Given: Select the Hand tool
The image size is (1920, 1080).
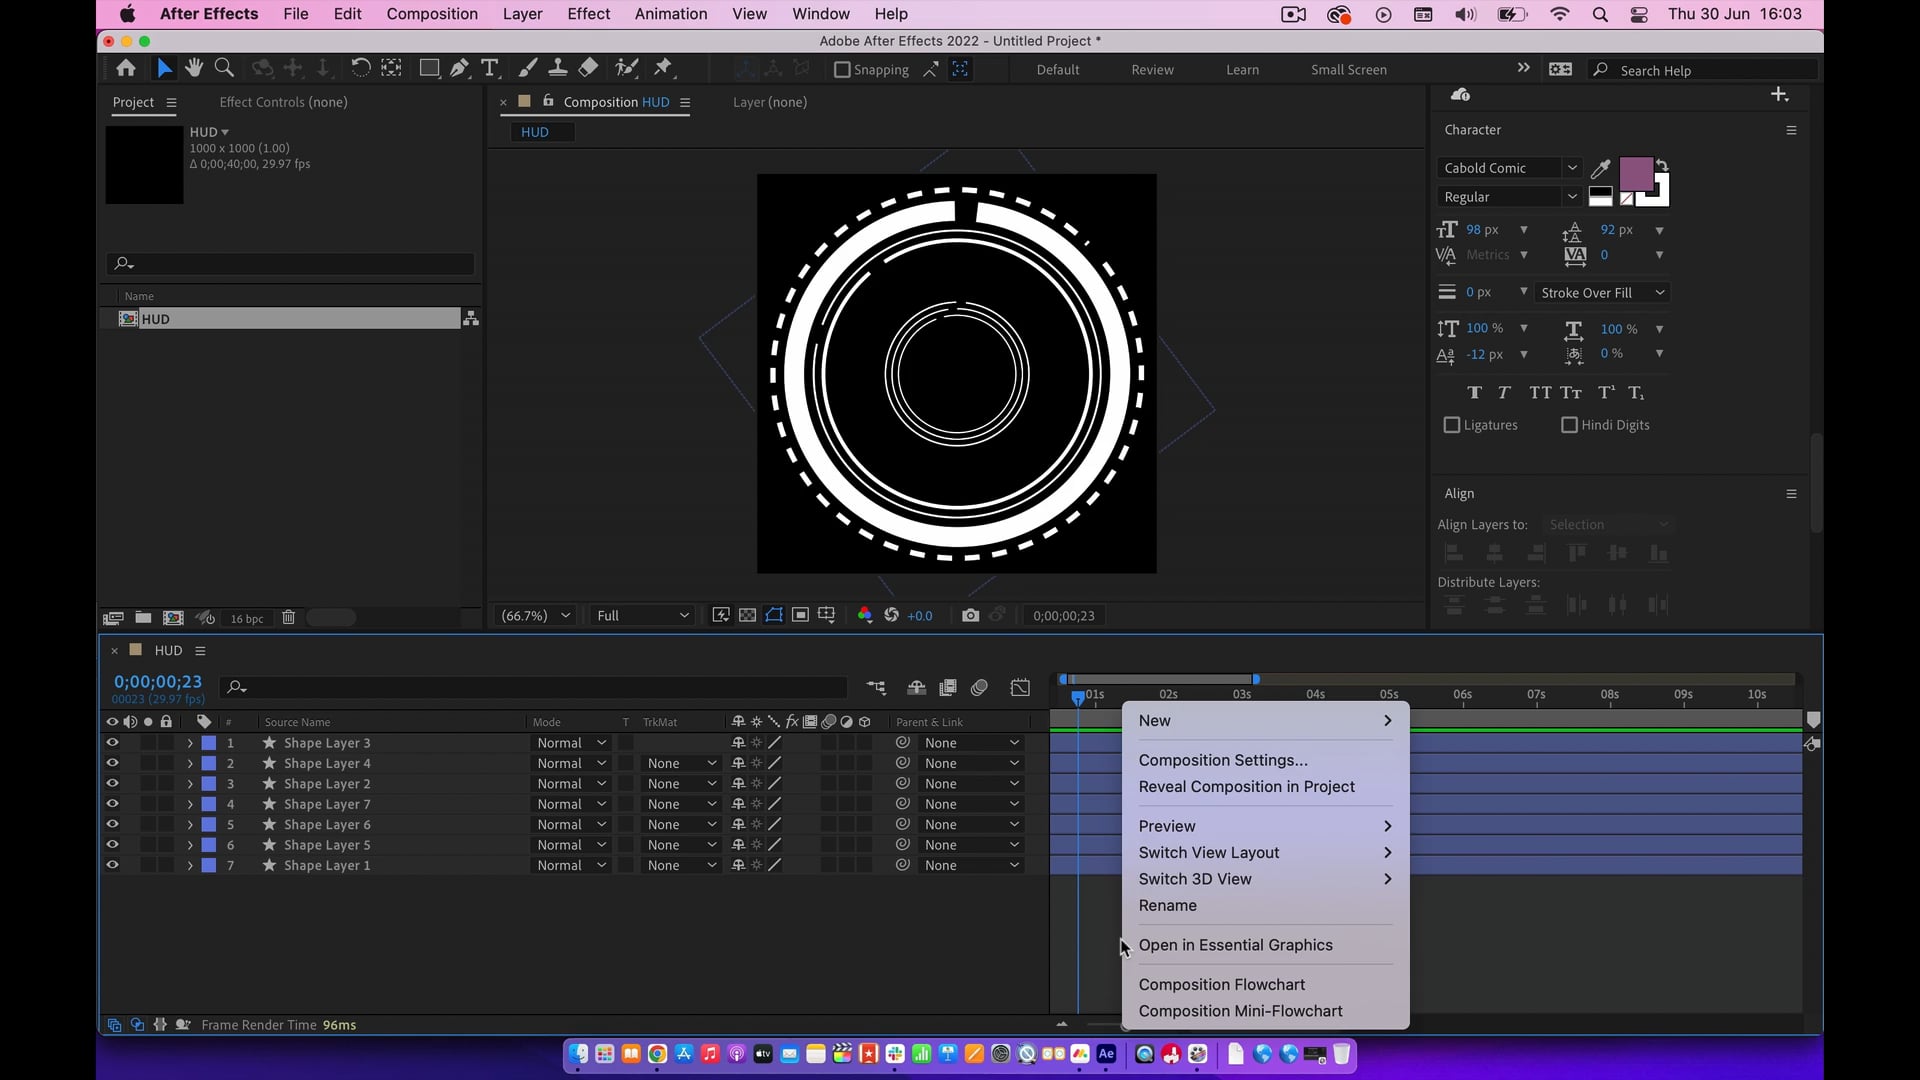Looking at the screenshot, I should [194, 68].
